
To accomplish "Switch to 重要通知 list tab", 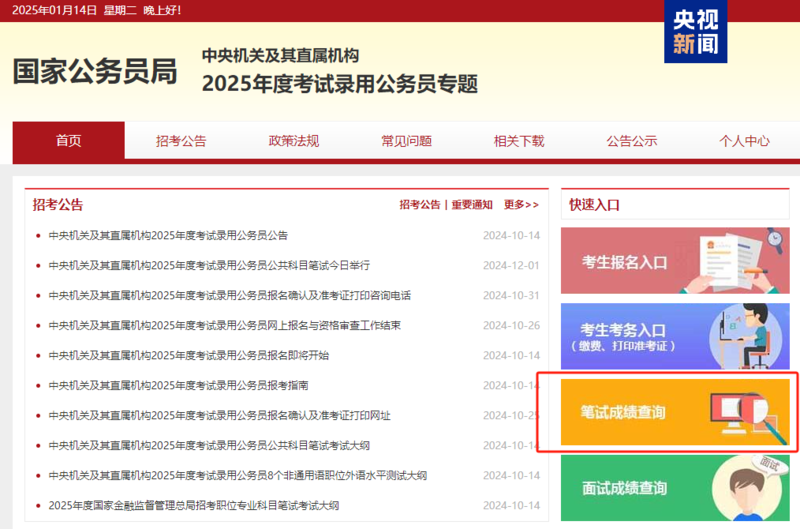I will tap(471, 205).
